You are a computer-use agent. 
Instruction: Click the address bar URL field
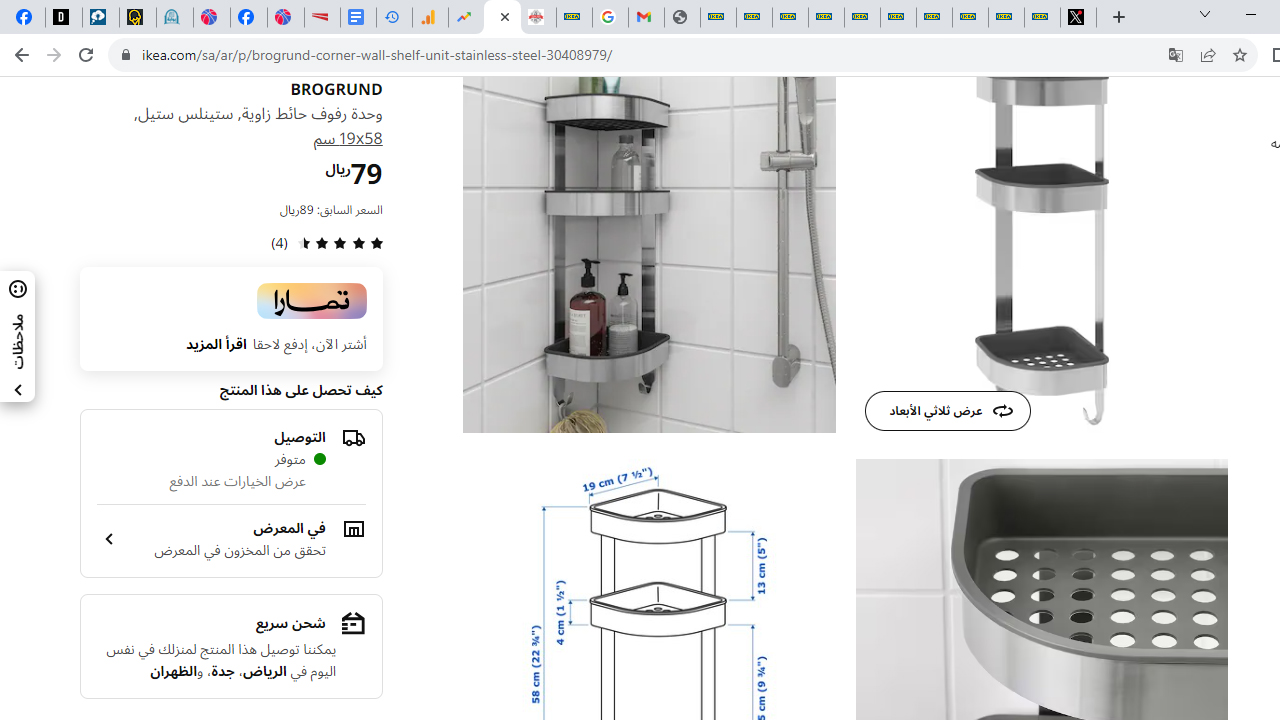[x=640, y=55]
